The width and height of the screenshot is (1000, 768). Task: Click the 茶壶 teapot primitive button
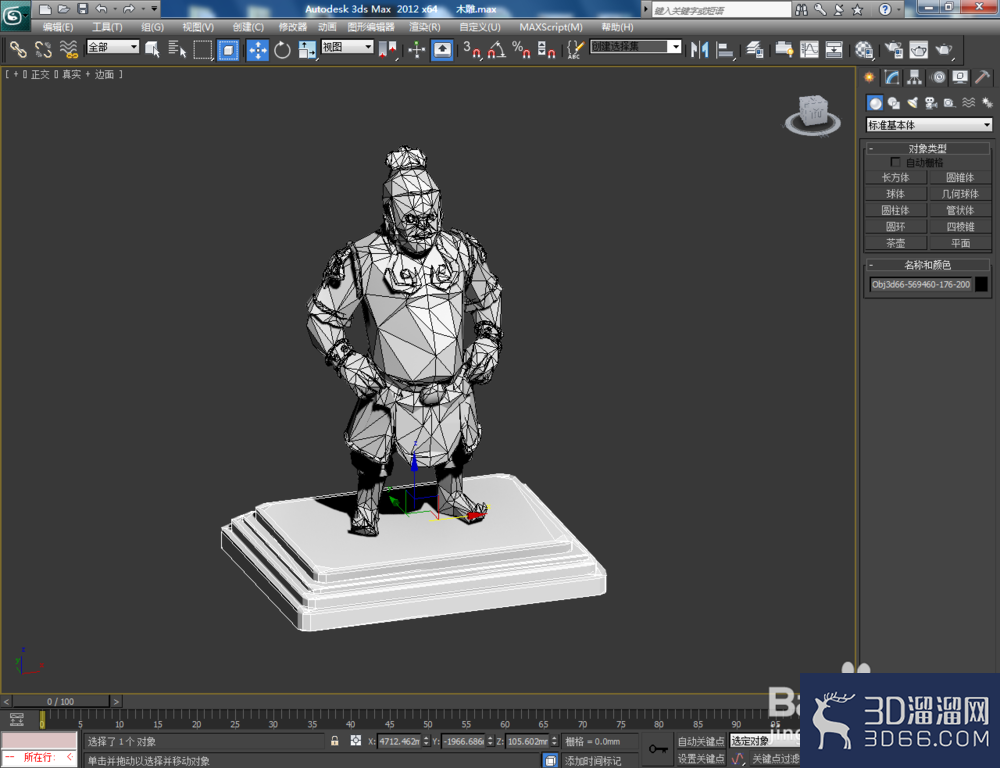coord(895,243)
